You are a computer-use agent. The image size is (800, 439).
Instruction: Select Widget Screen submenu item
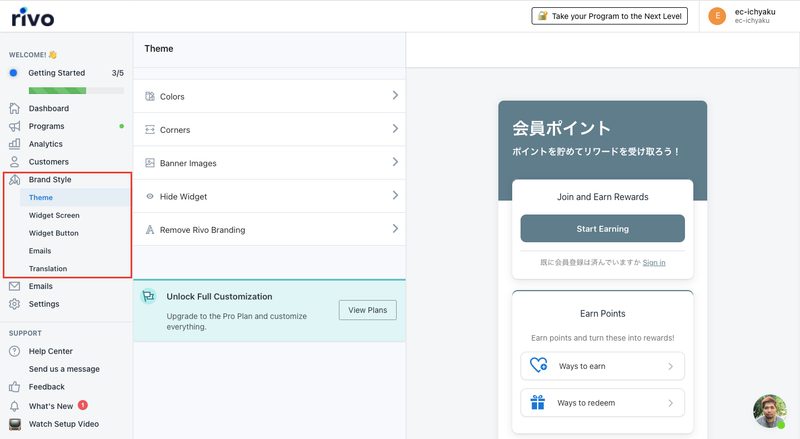point(54,215)
